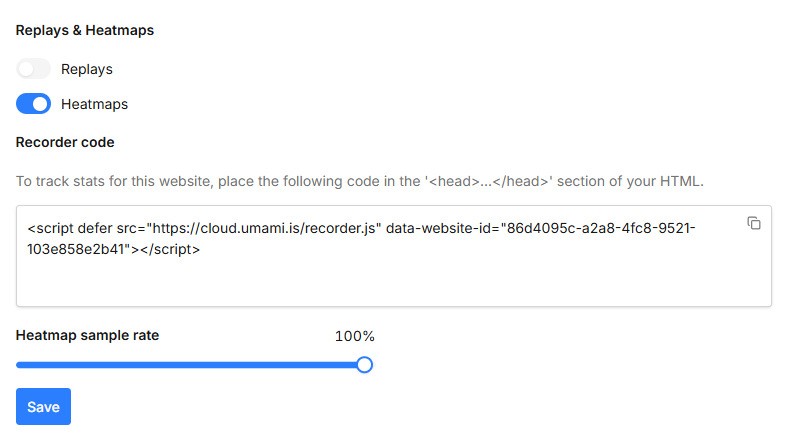This screenshot has width=791, height=442.
Task: Click the Replays label text
Action: 87,69
